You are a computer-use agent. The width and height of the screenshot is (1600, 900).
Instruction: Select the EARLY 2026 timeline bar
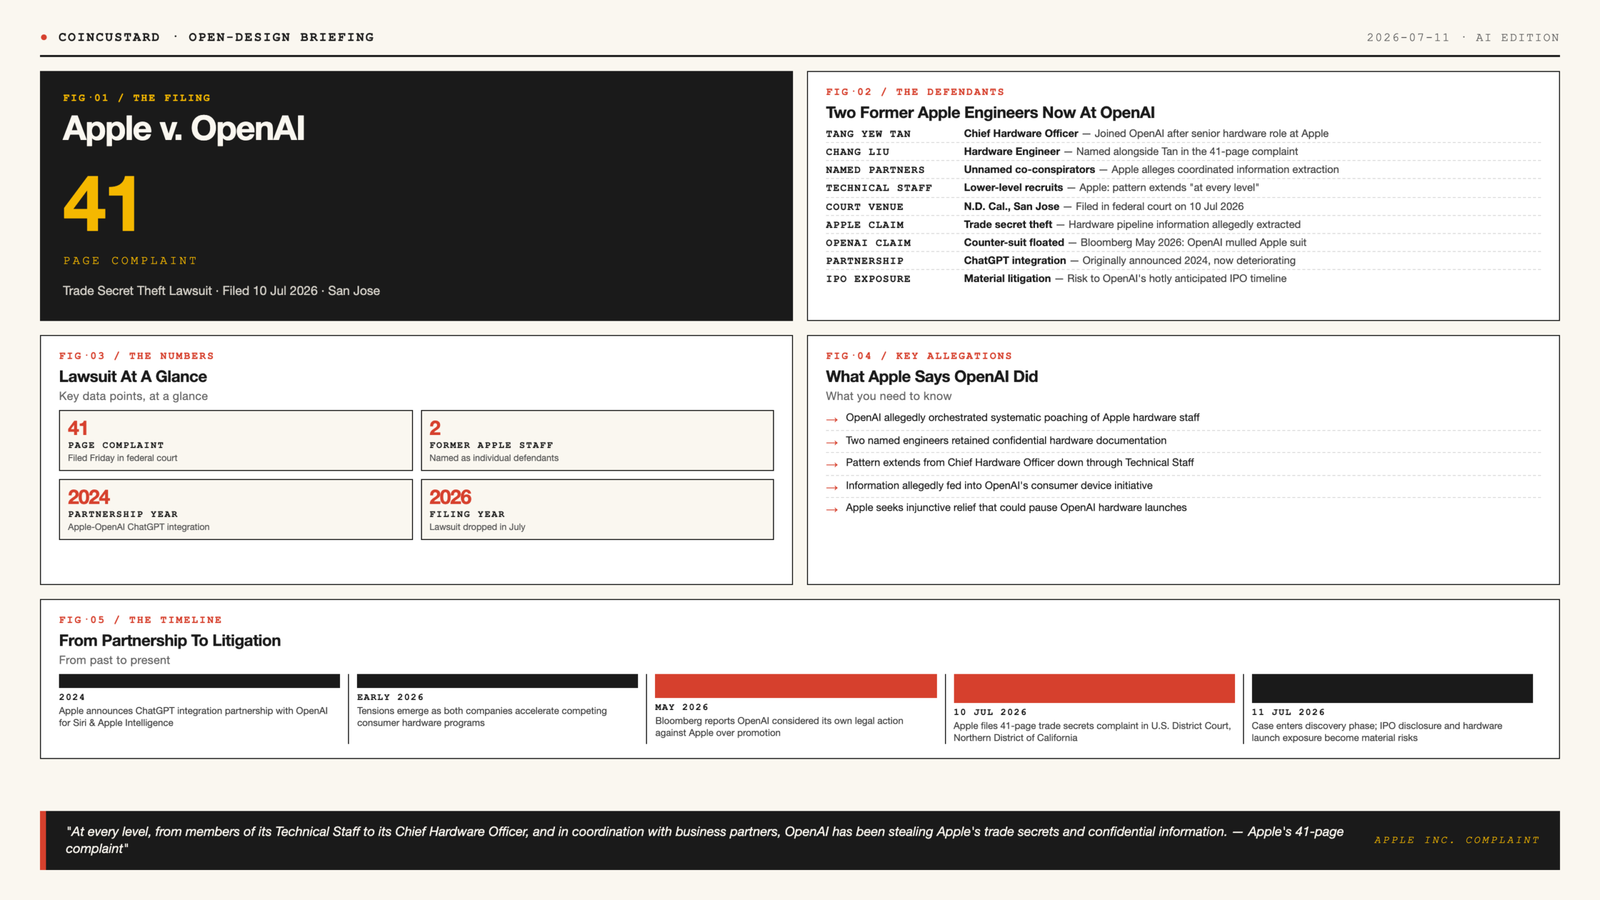click(x=497, y=681)
